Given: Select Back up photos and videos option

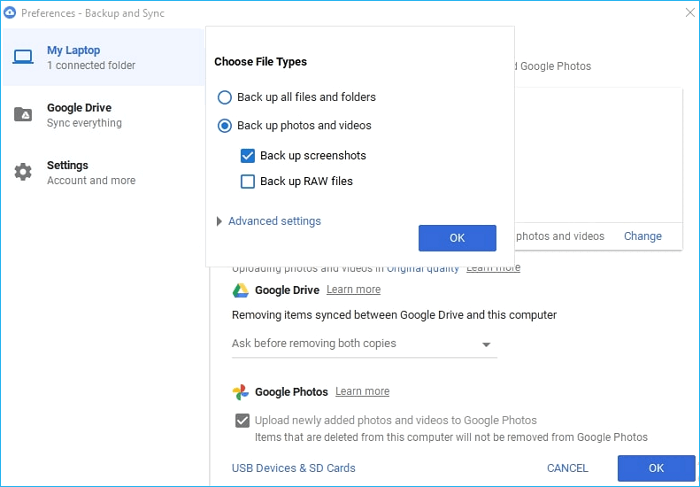Looking at the screenshot, I should (225, 126).
